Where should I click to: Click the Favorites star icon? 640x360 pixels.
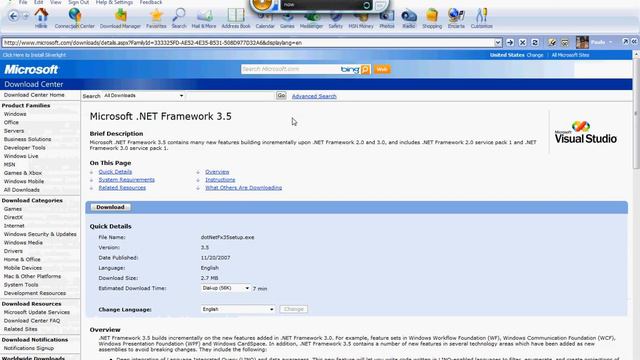tap(156, 18)
